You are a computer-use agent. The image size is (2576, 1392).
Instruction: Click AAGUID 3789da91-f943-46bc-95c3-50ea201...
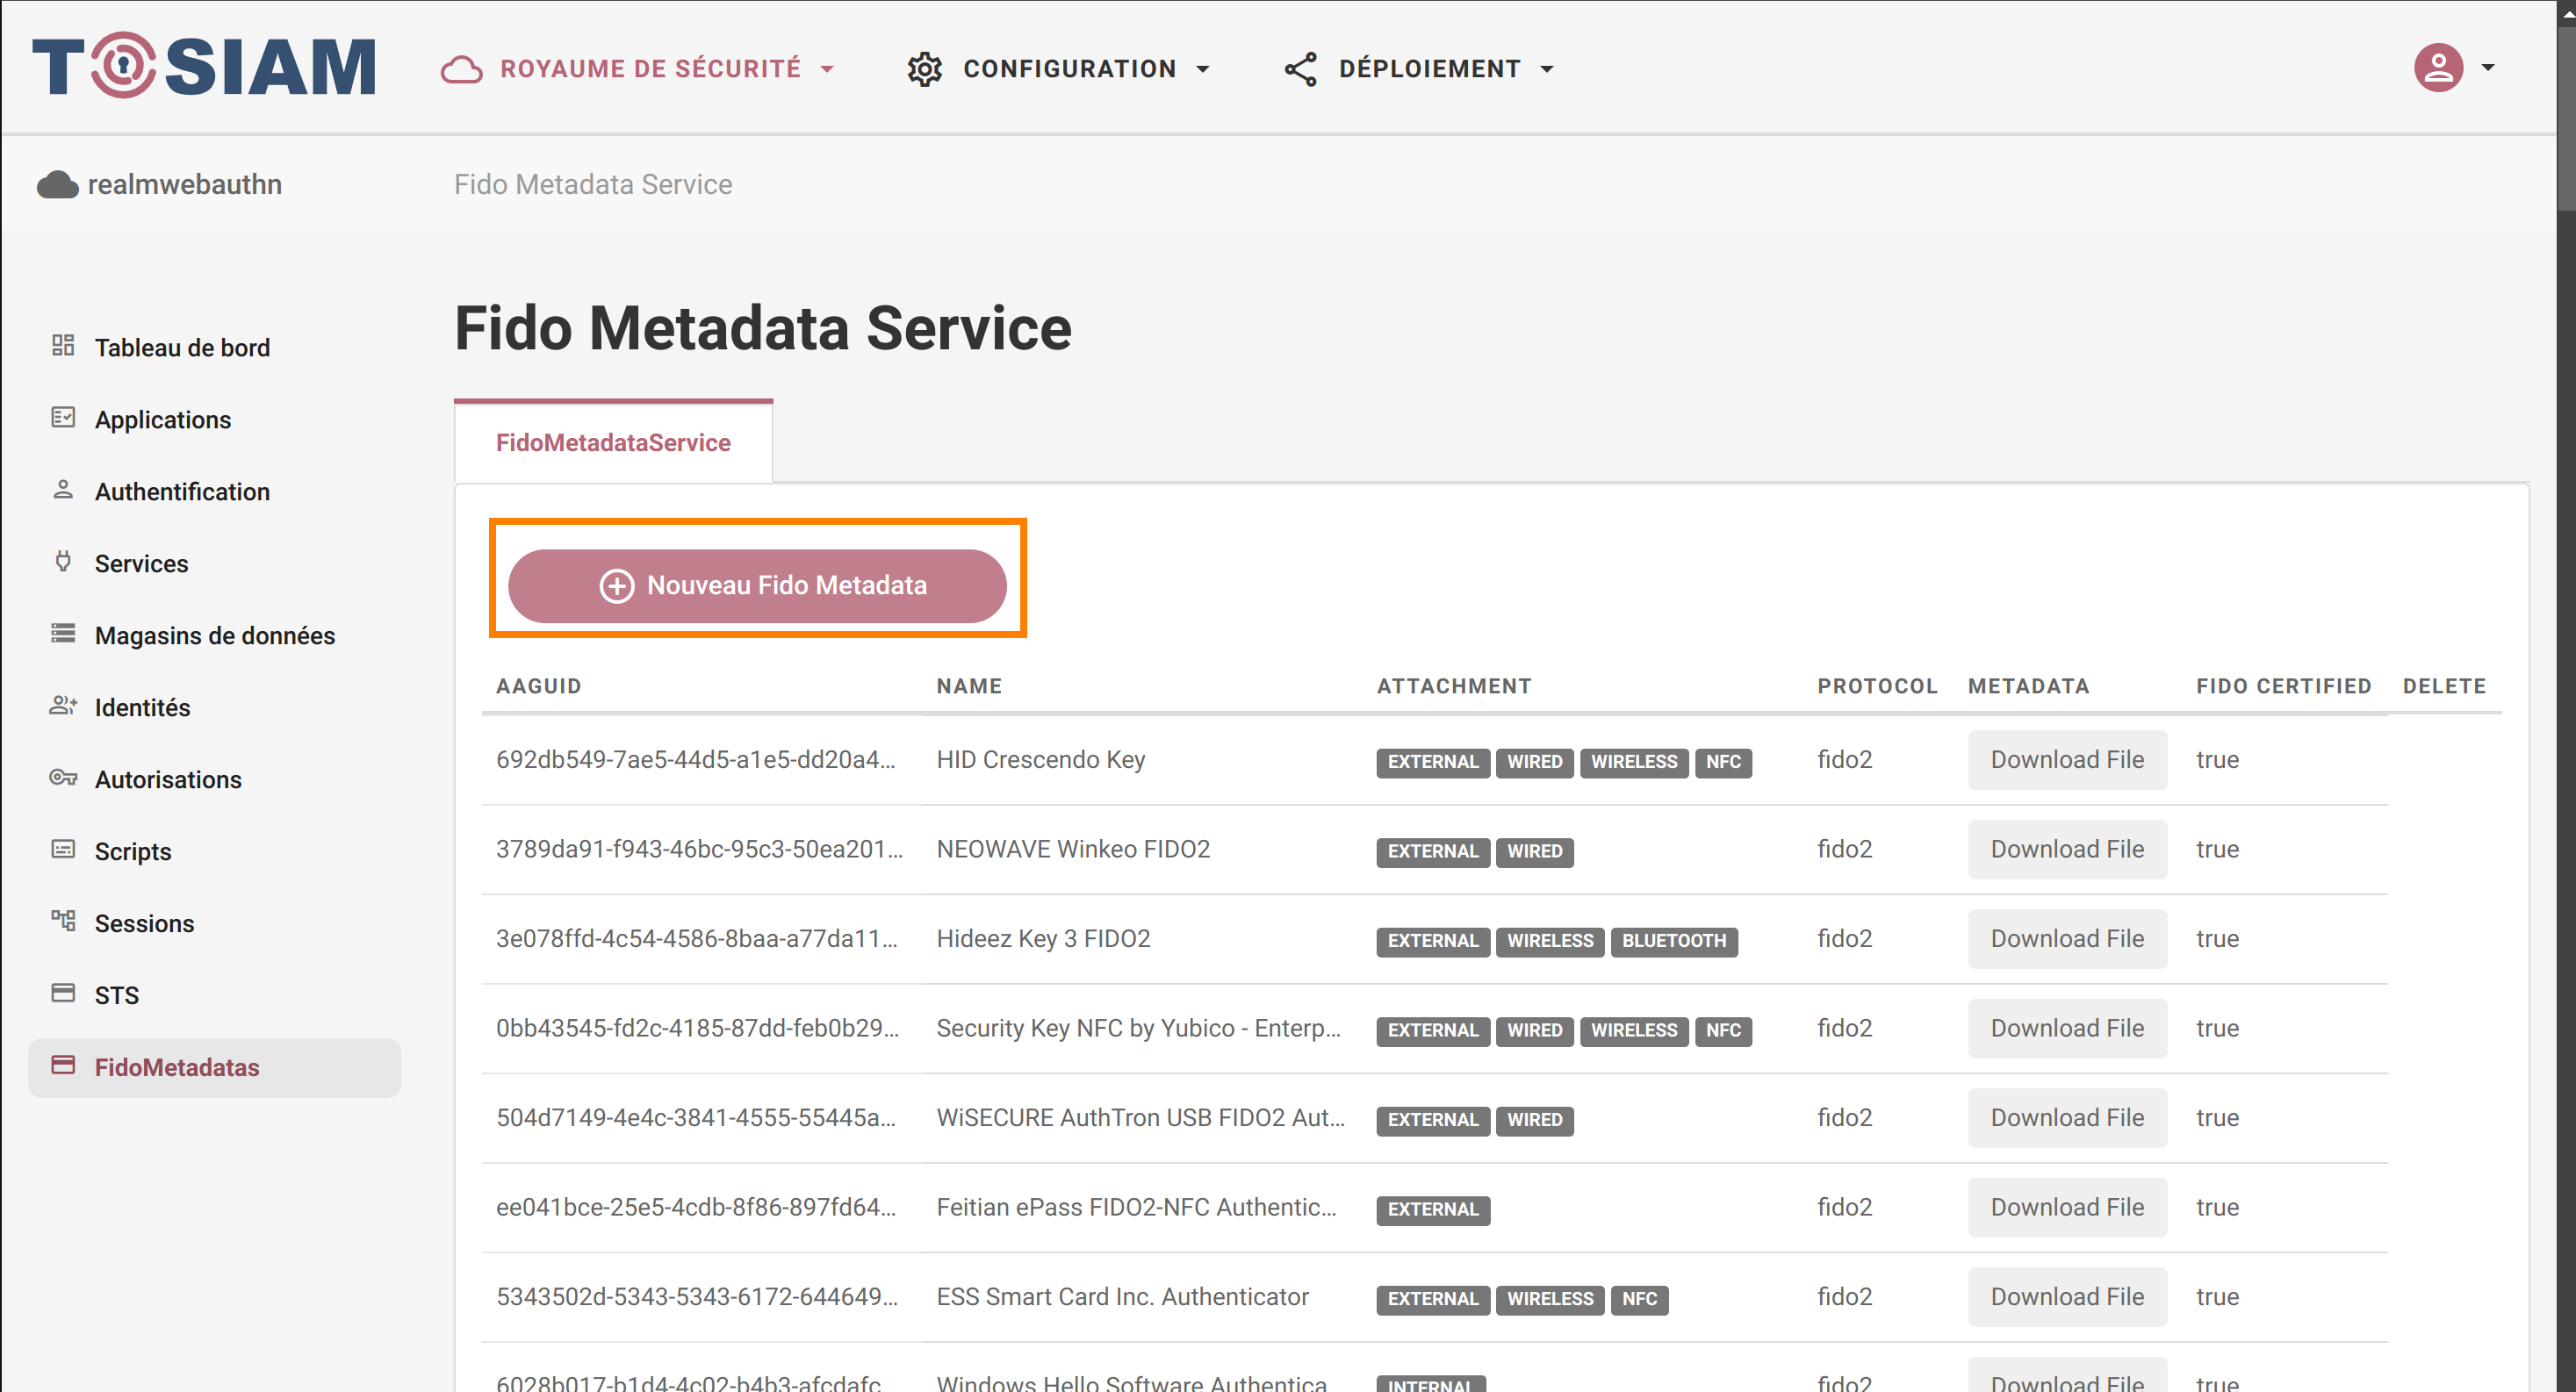coord(699,849)
